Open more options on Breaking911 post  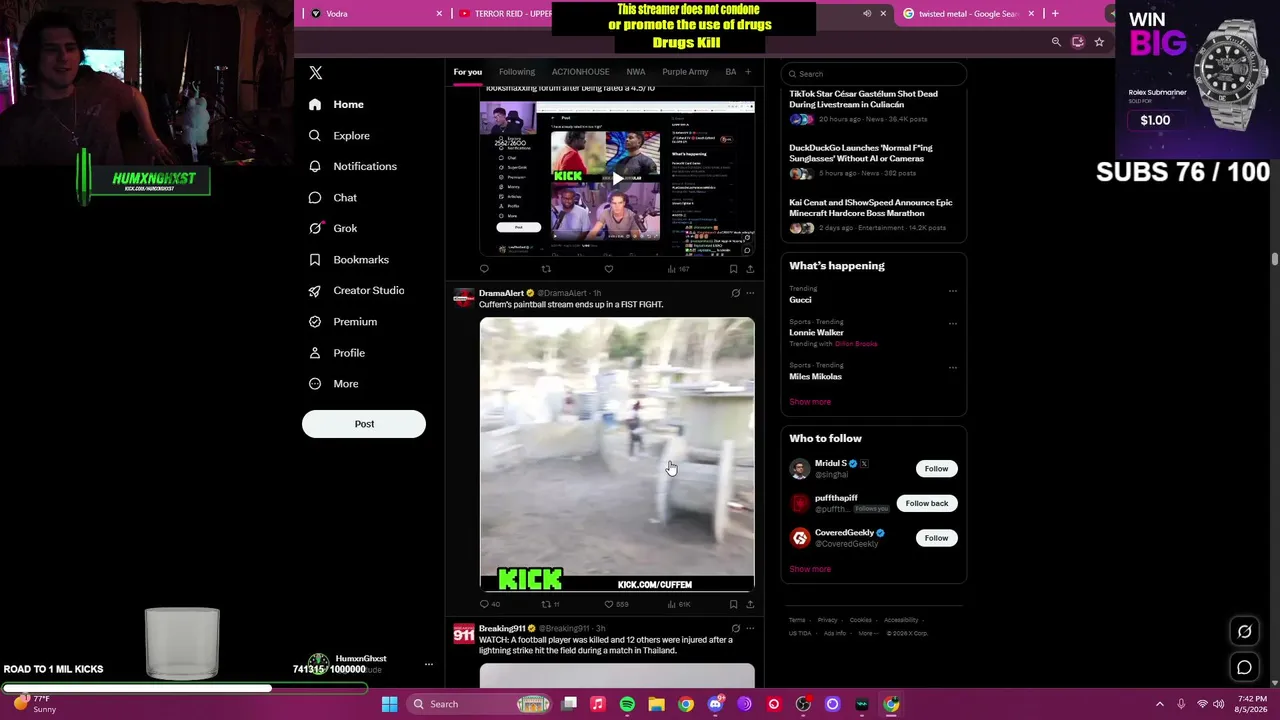click(750, 629)
